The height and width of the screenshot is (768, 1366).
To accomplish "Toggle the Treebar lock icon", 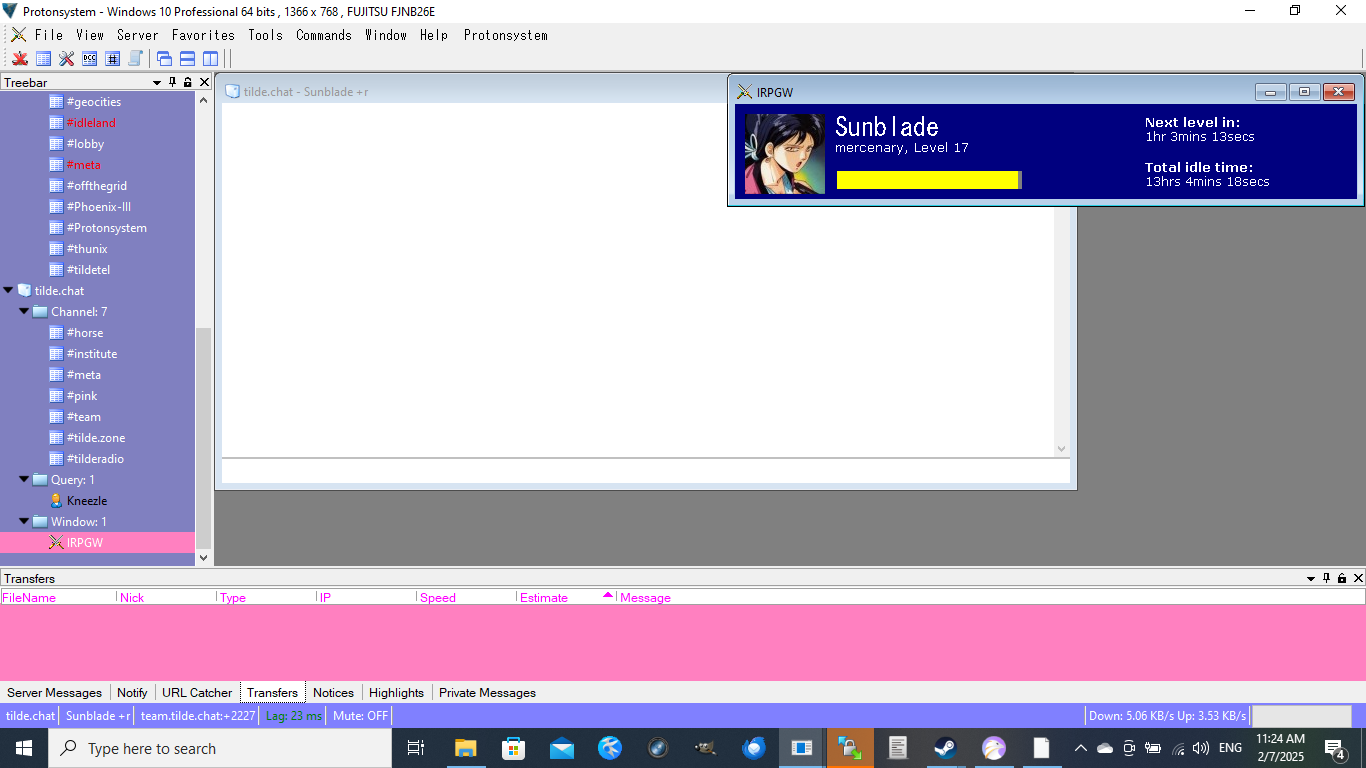I will tap(187, 82).
